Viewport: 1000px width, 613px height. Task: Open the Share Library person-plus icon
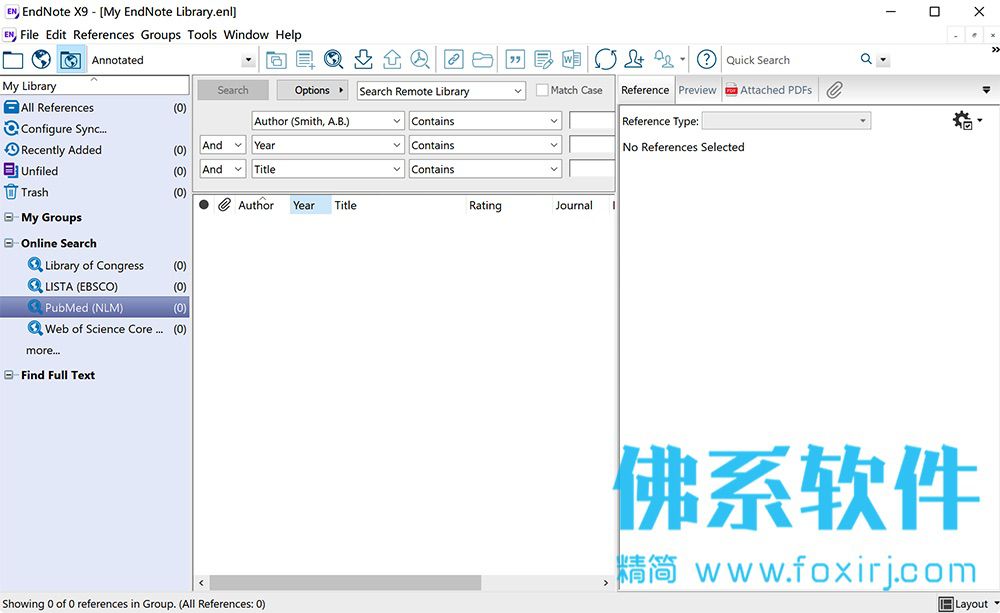634,59
